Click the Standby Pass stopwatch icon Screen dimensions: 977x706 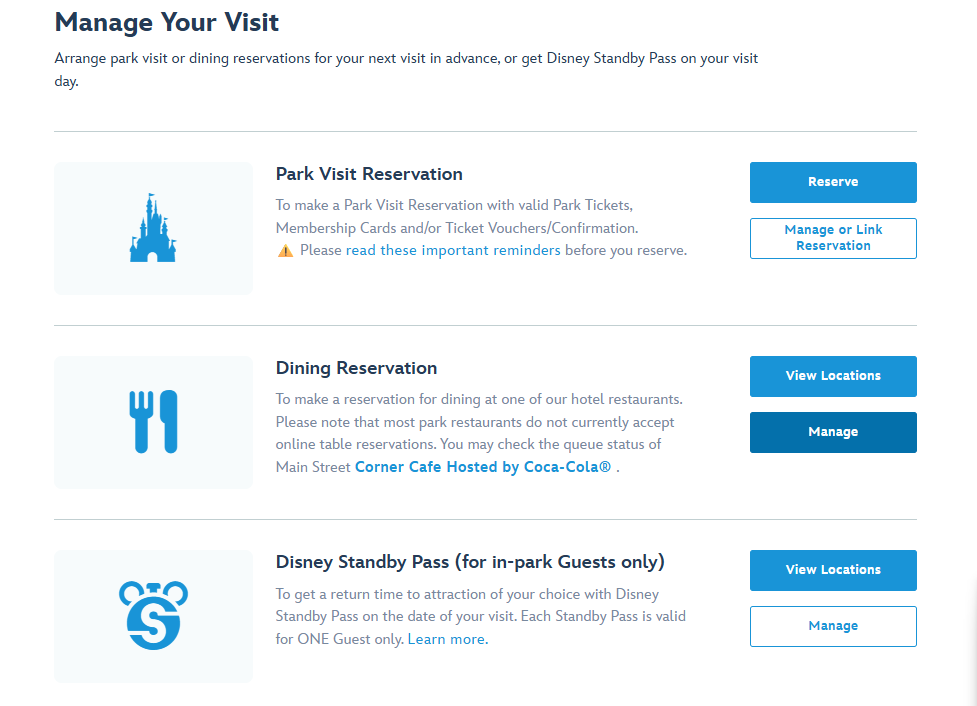tap(153, 614)
